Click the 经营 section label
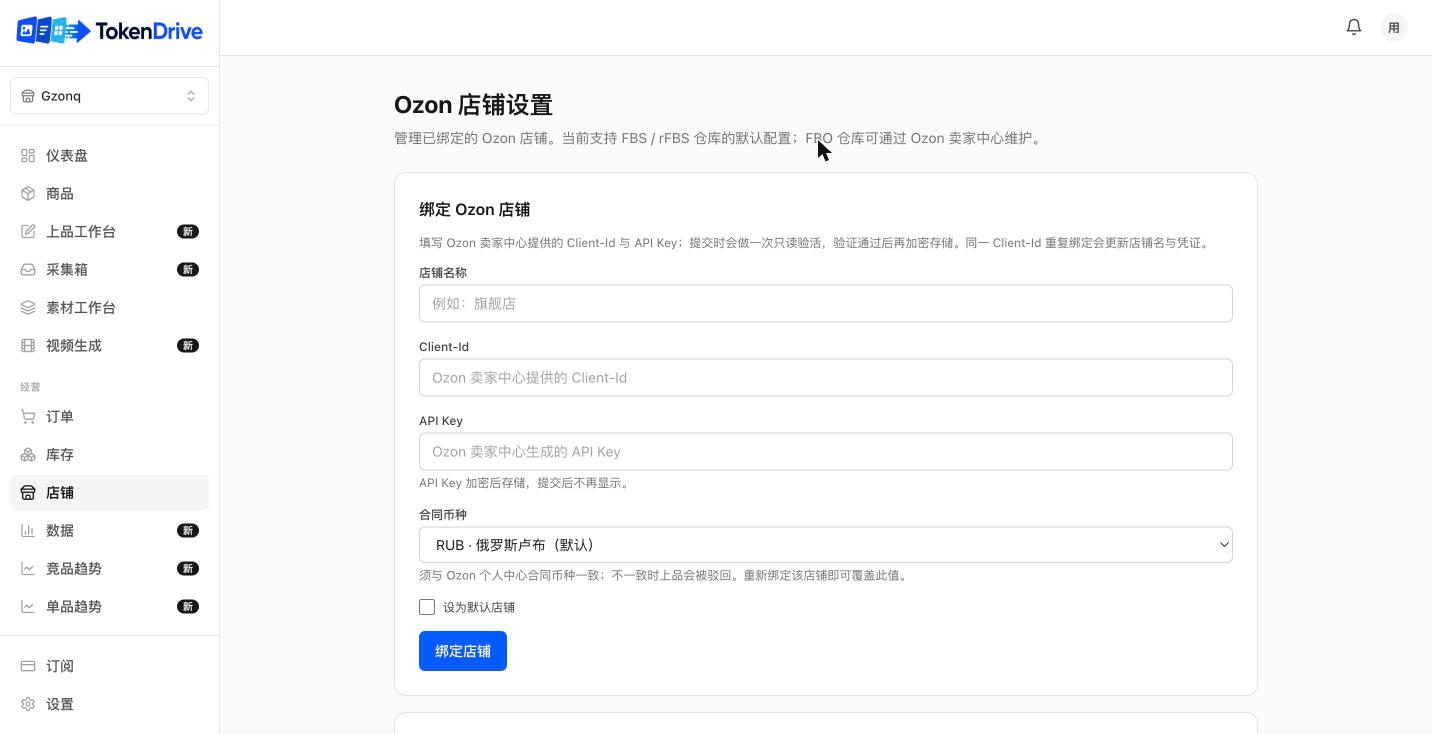Screen dimensions: 1432x734 click(x=30, y=386)
